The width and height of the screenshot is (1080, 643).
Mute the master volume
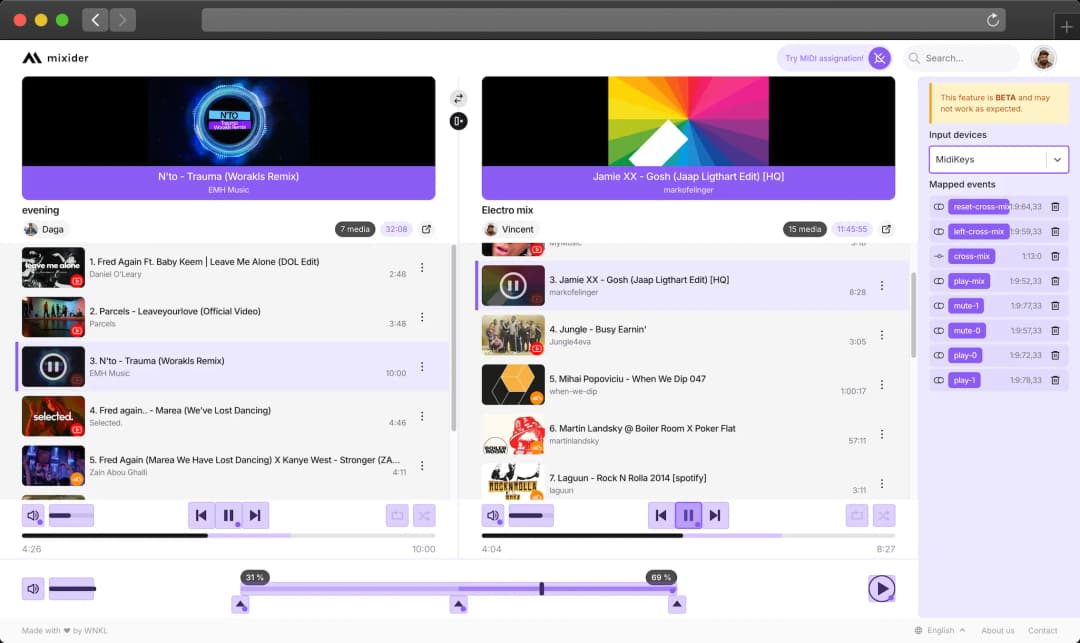33,588
